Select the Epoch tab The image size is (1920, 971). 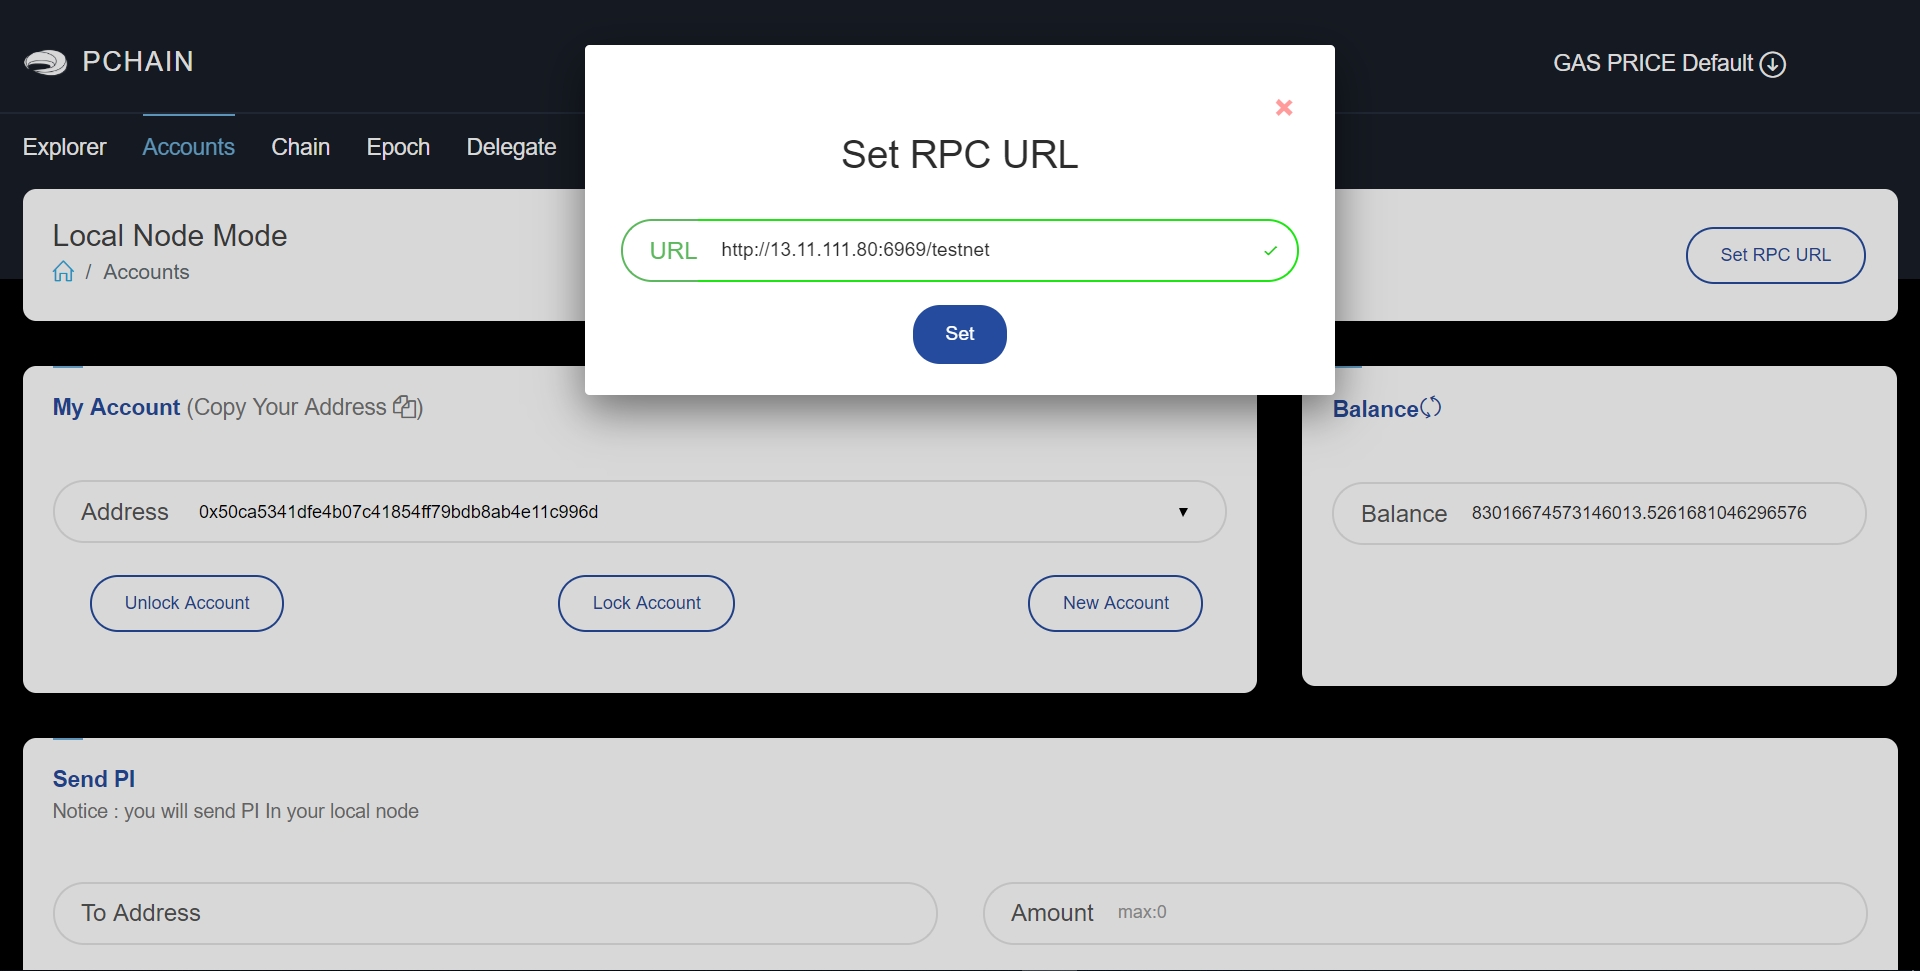point(398,147)
